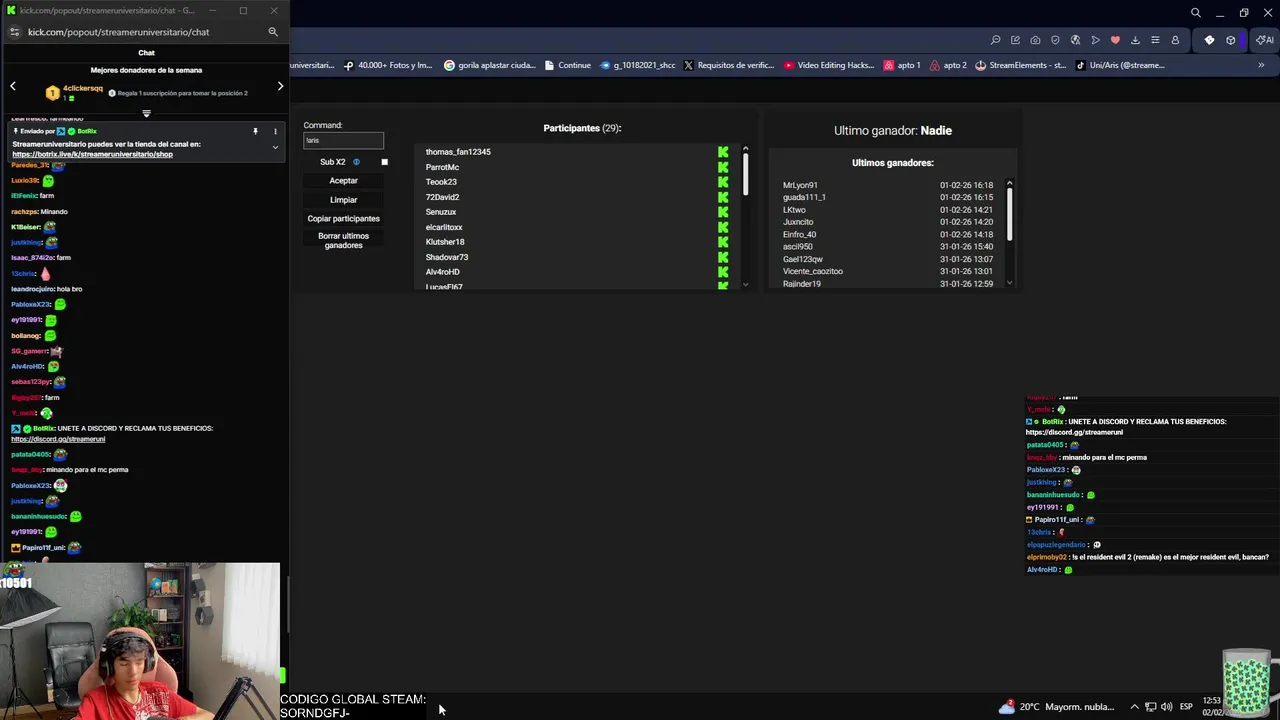1280x720 pixels.
Task: Select participant Senuzux
Action: coord(441,212)
